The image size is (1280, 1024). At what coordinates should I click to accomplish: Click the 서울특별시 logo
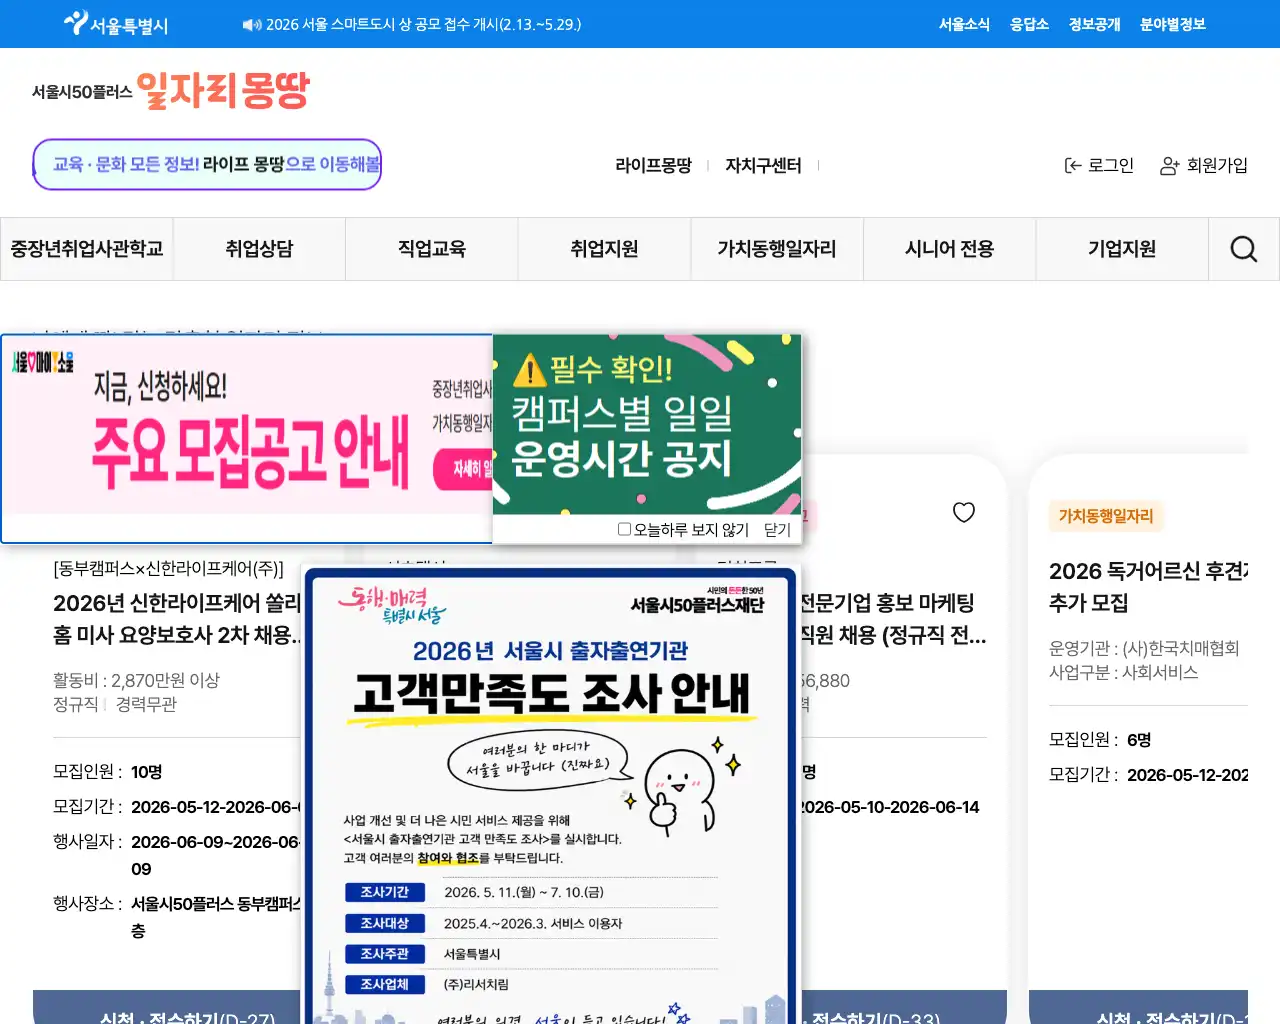(x=115, y=24)
